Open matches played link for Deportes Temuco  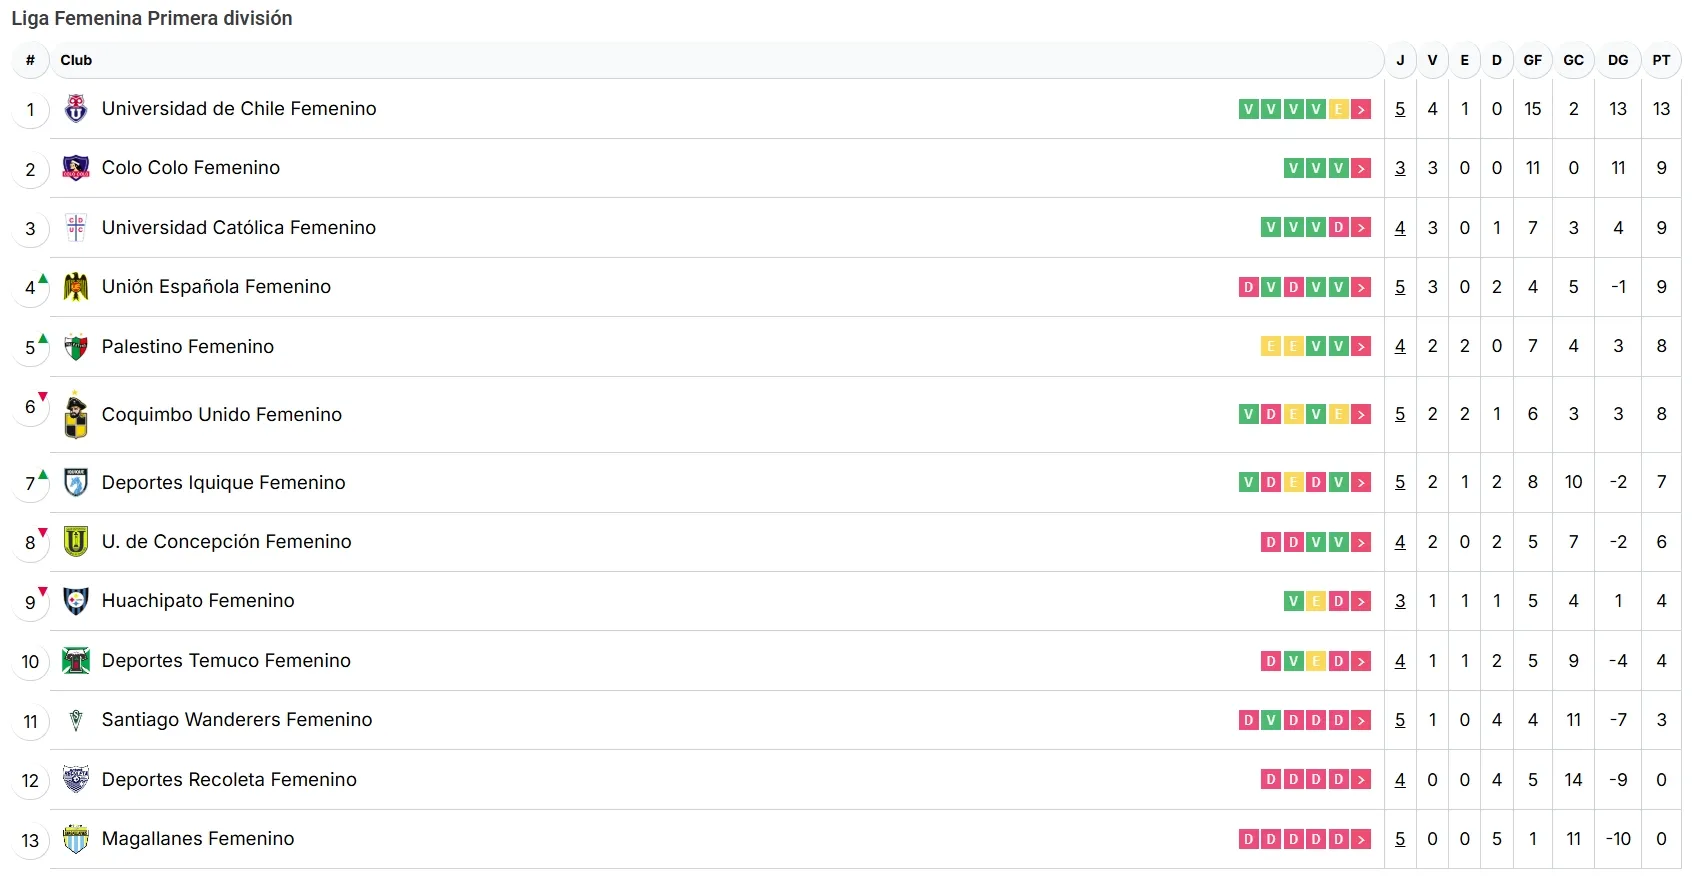(1400, 661)
